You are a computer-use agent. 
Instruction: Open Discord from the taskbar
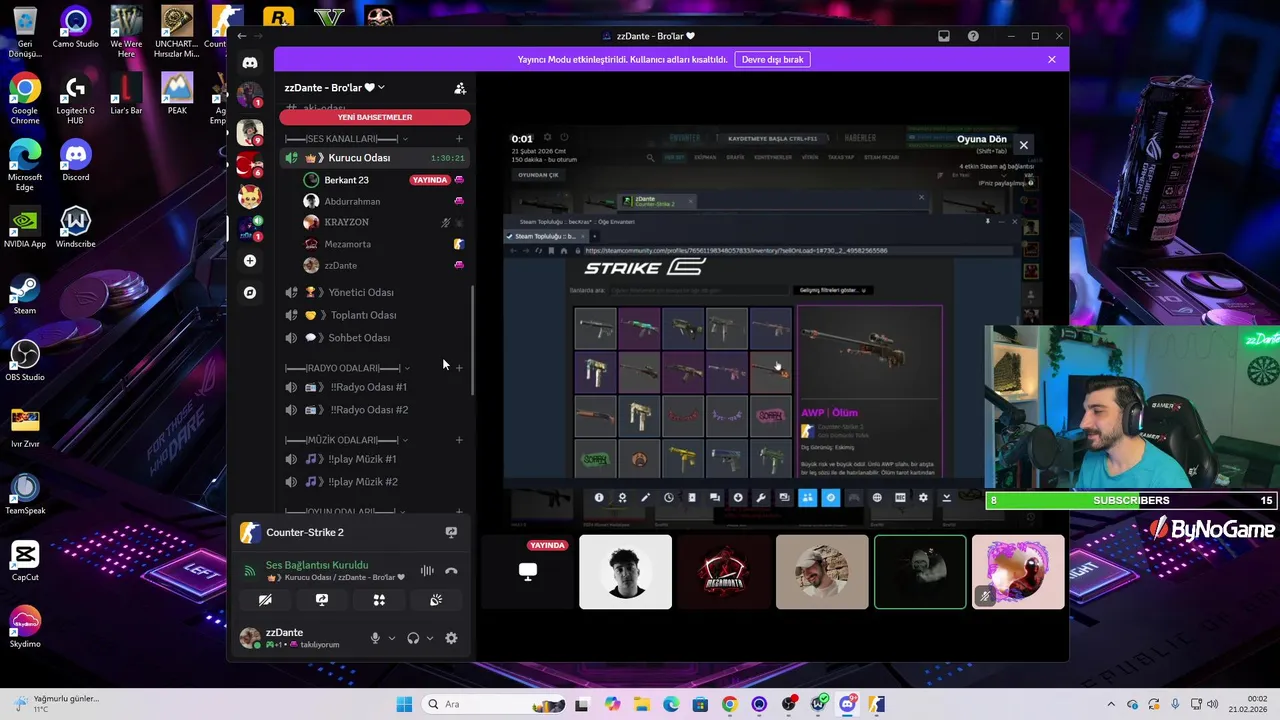848,704
